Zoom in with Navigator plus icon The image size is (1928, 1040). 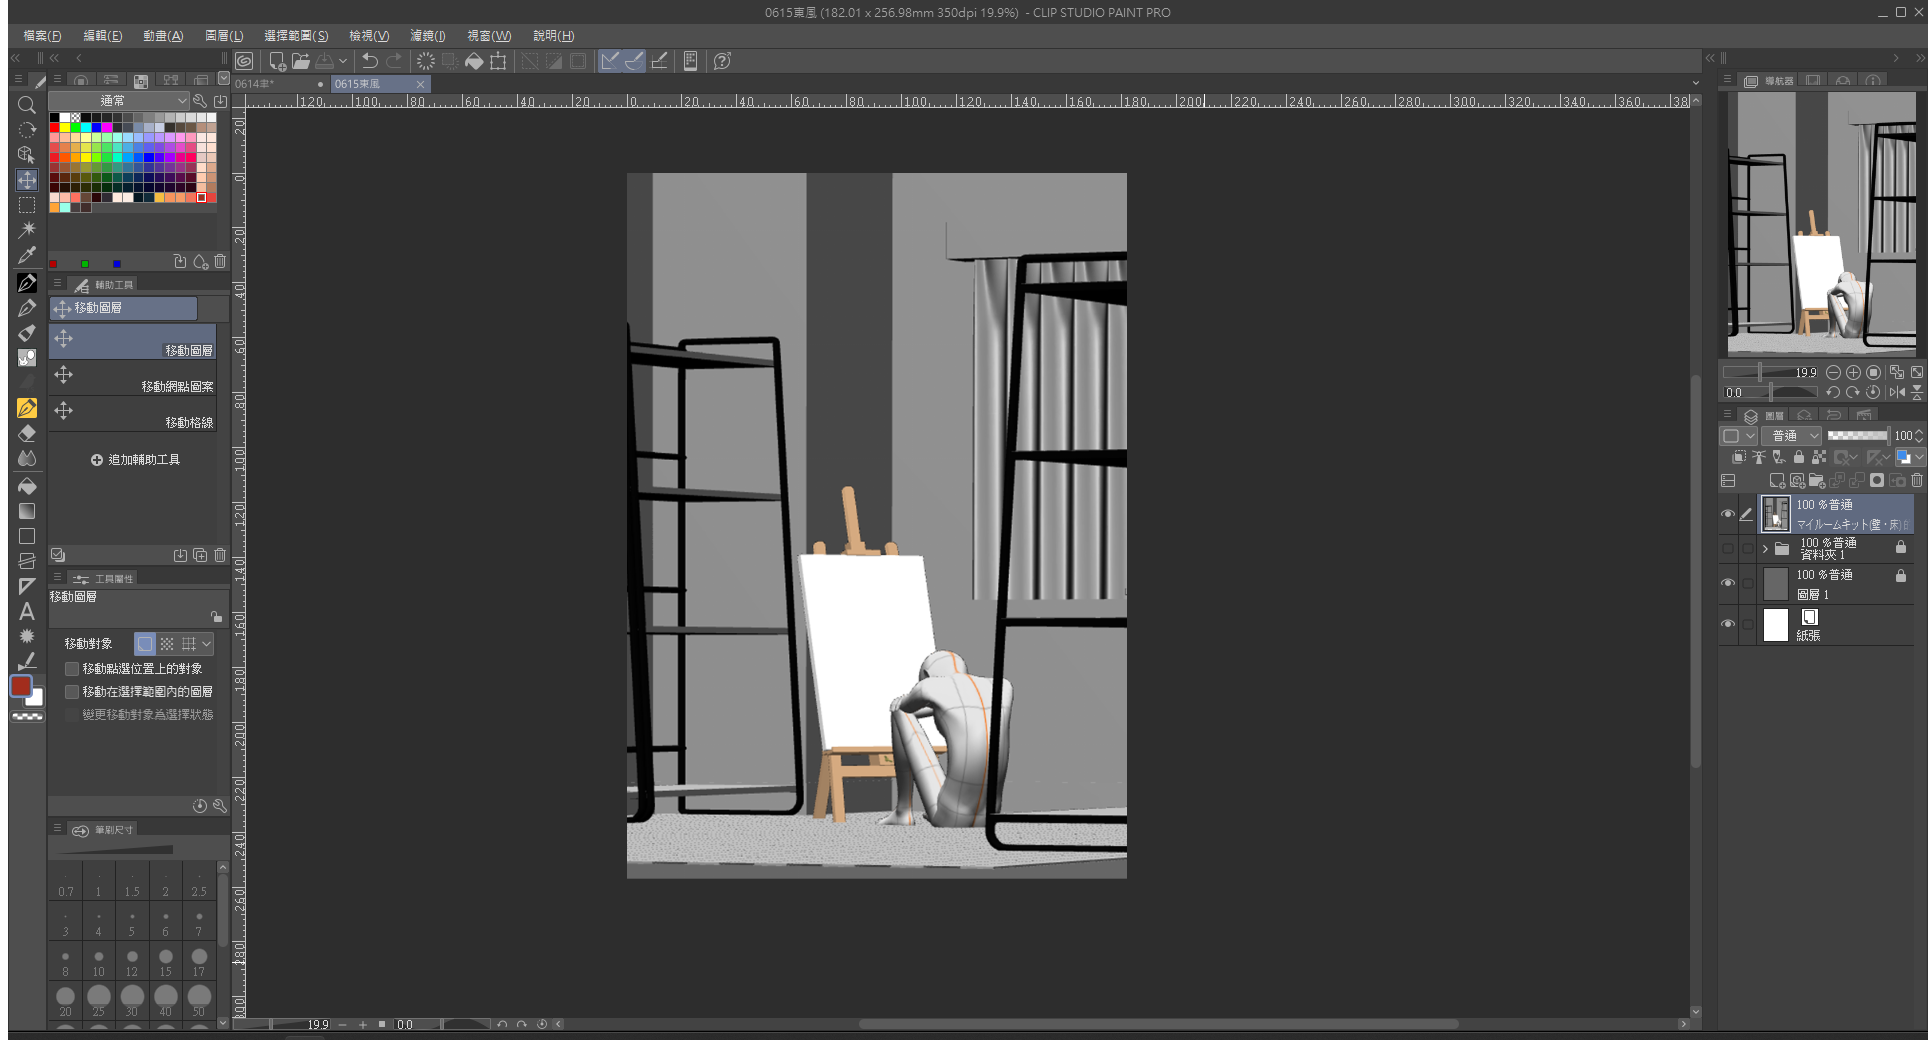(x=1853, y=372)
